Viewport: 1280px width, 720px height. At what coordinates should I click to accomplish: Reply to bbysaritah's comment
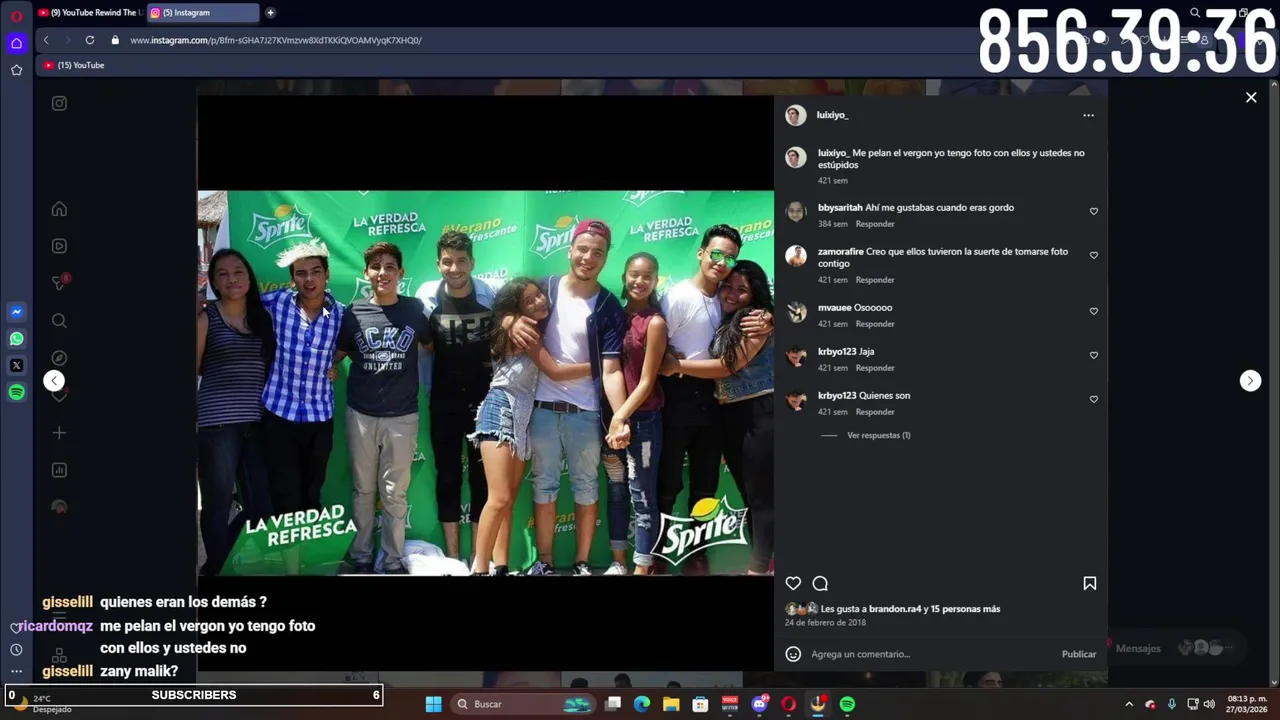coord(875,224)
